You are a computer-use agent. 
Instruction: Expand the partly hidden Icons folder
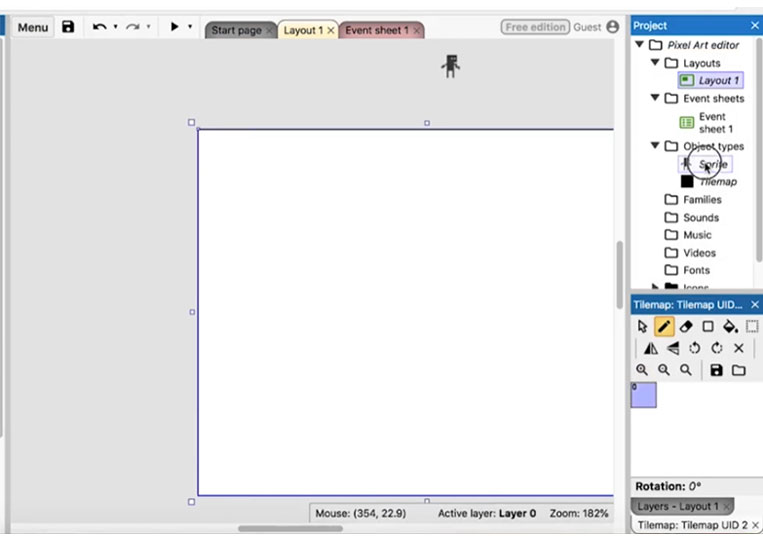[x=655, y=286]
